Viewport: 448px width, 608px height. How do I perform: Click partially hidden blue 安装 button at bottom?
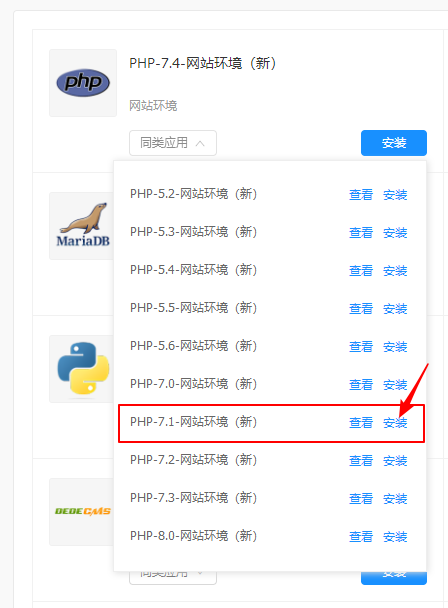(394, 577)
